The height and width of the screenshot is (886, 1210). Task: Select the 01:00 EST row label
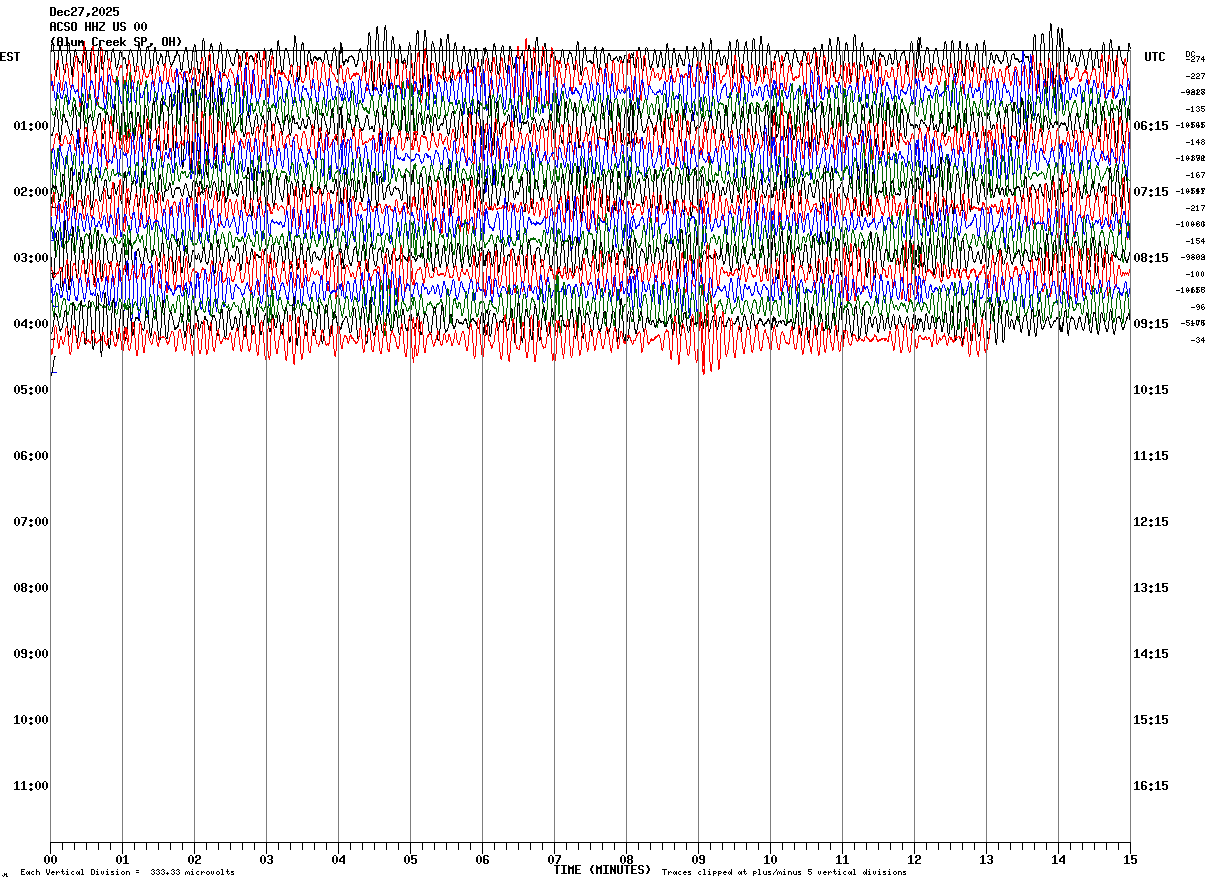31,126
